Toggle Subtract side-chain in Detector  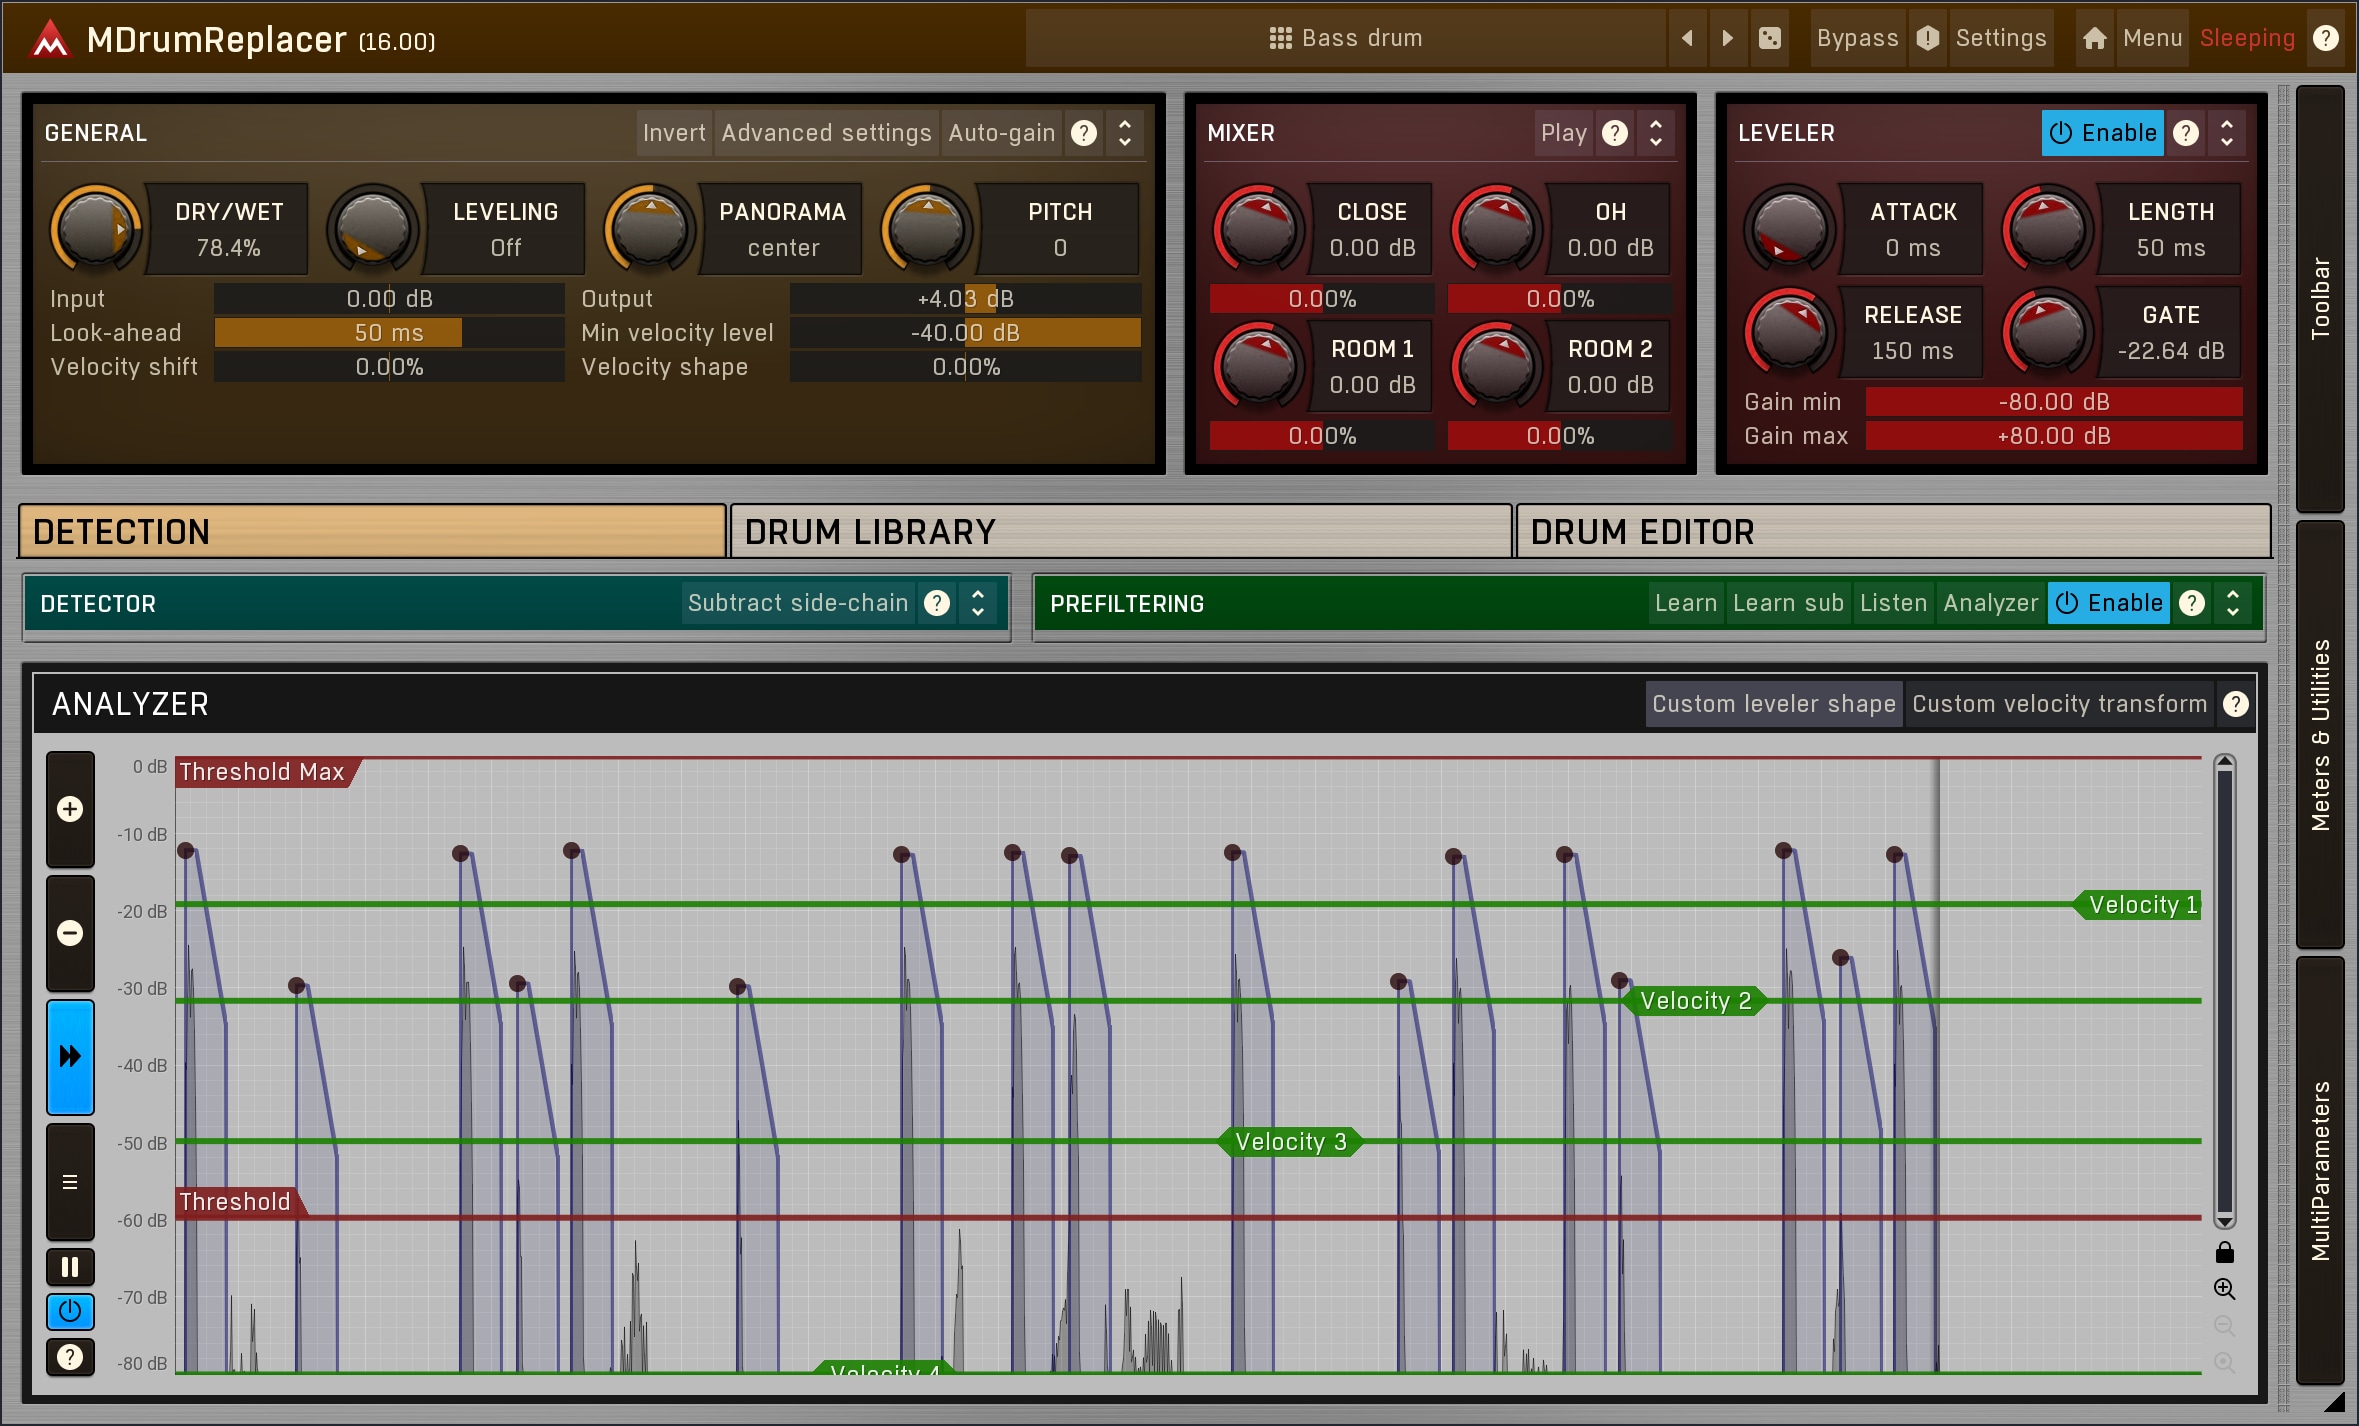pyautogui.click(x=798, y=603)
